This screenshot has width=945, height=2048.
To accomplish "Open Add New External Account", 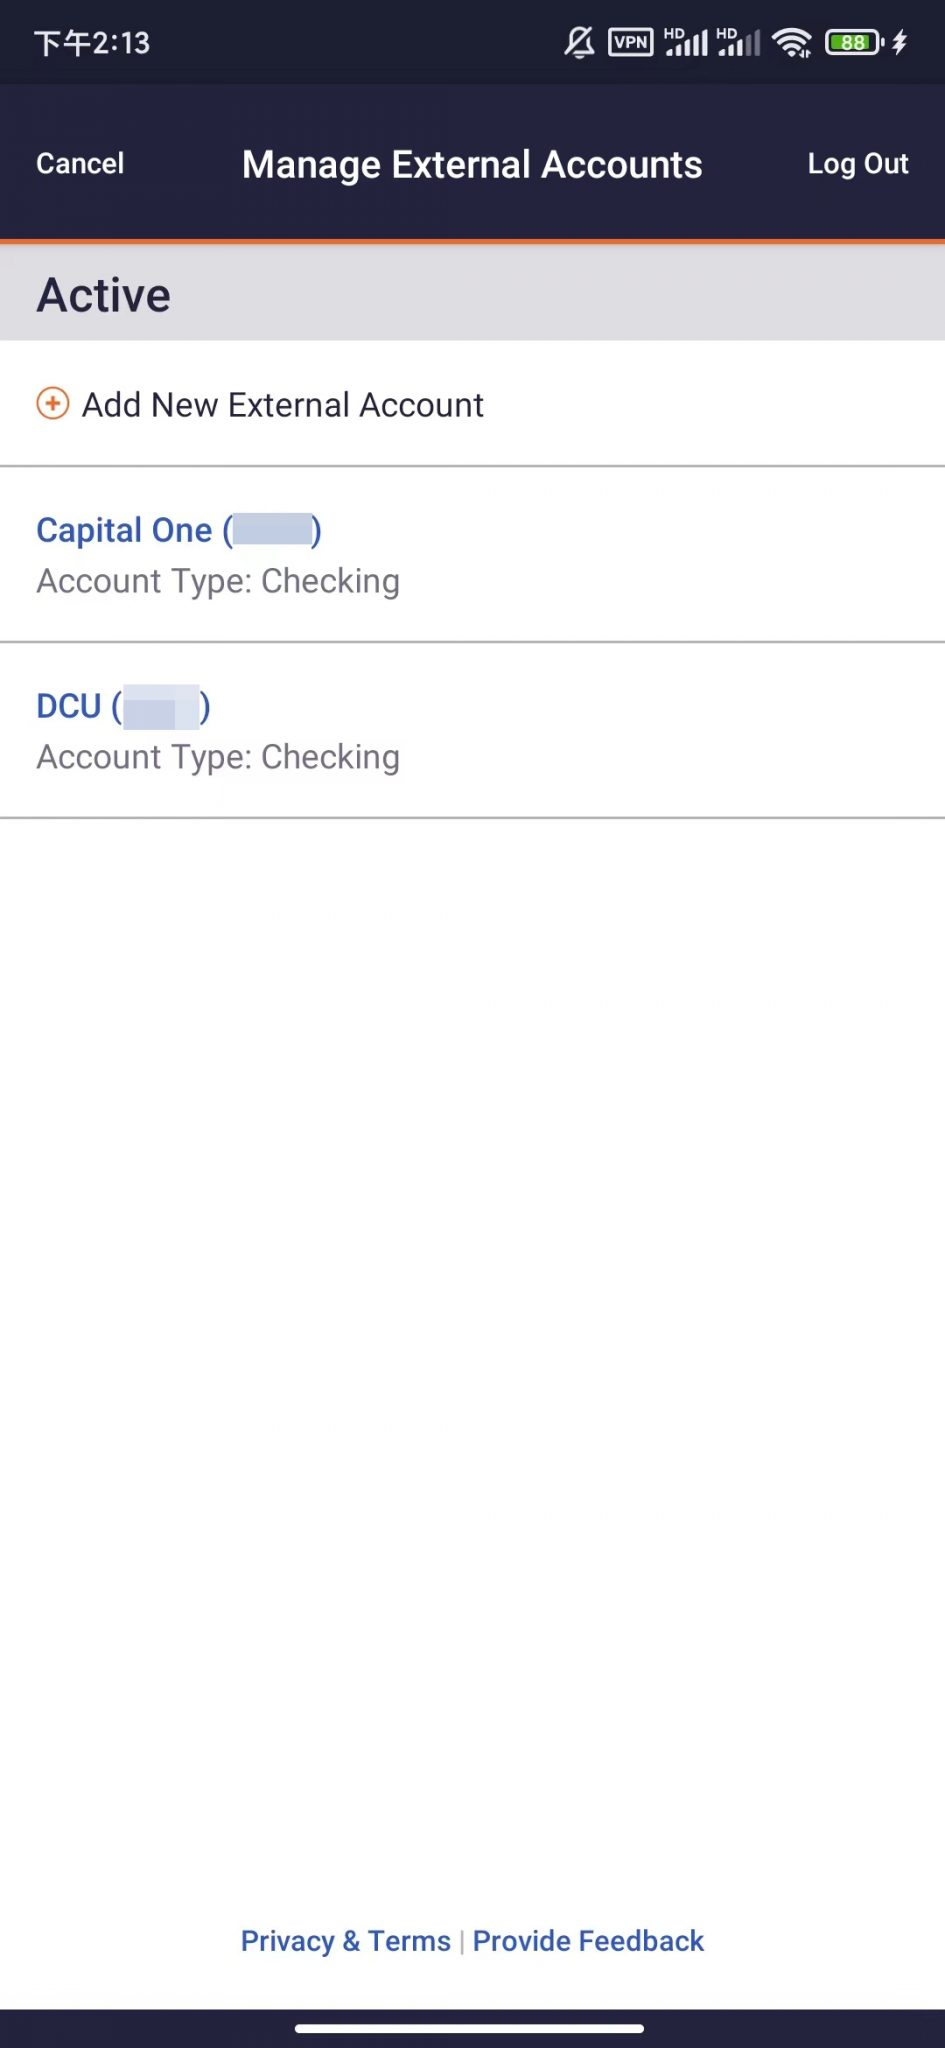I will coord(472,404).
